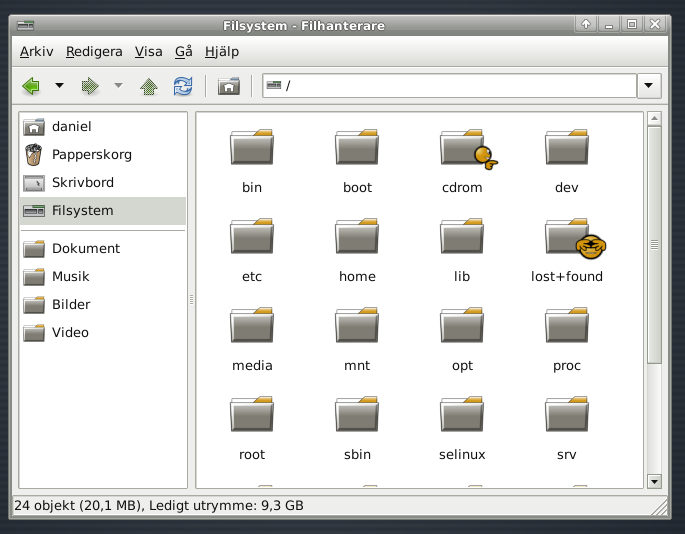This screenshot has width=685, height=534.
Task: Go up to the parent folder
Action: click(x=149, y=86)
